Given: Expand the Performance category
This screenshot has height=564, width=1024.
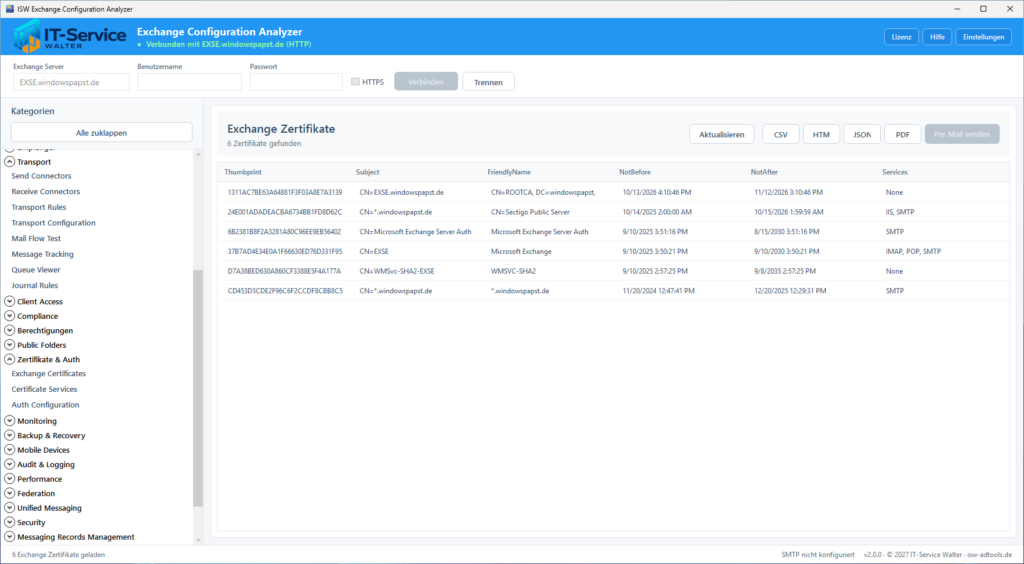Looking at the screenshot, I should point(10,478).
